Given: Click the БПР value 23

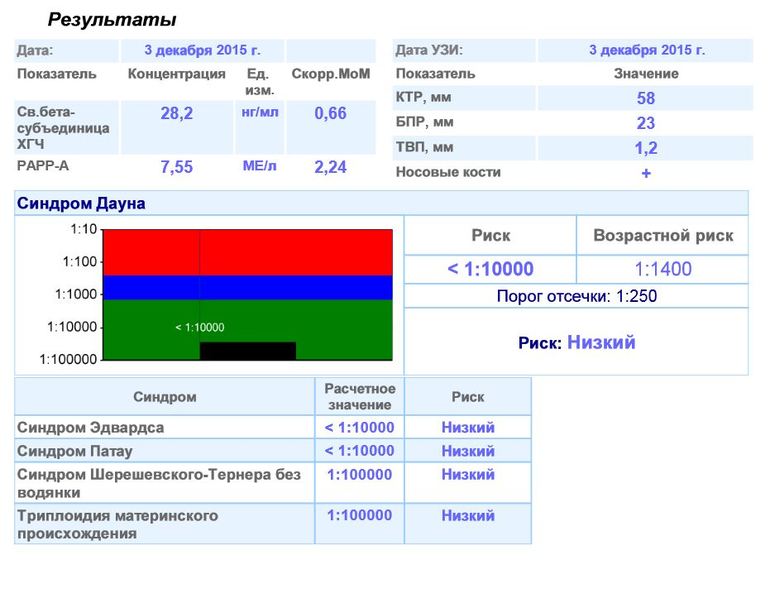Looking at the screenshot, I should point(645,123).
